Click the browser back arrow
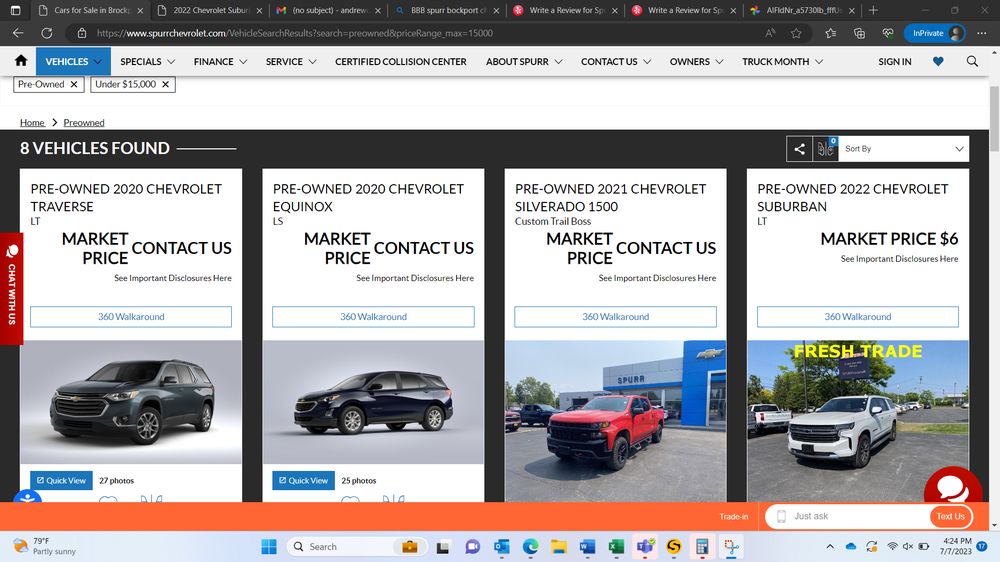1000x562 pixels. tap(18, 33)
